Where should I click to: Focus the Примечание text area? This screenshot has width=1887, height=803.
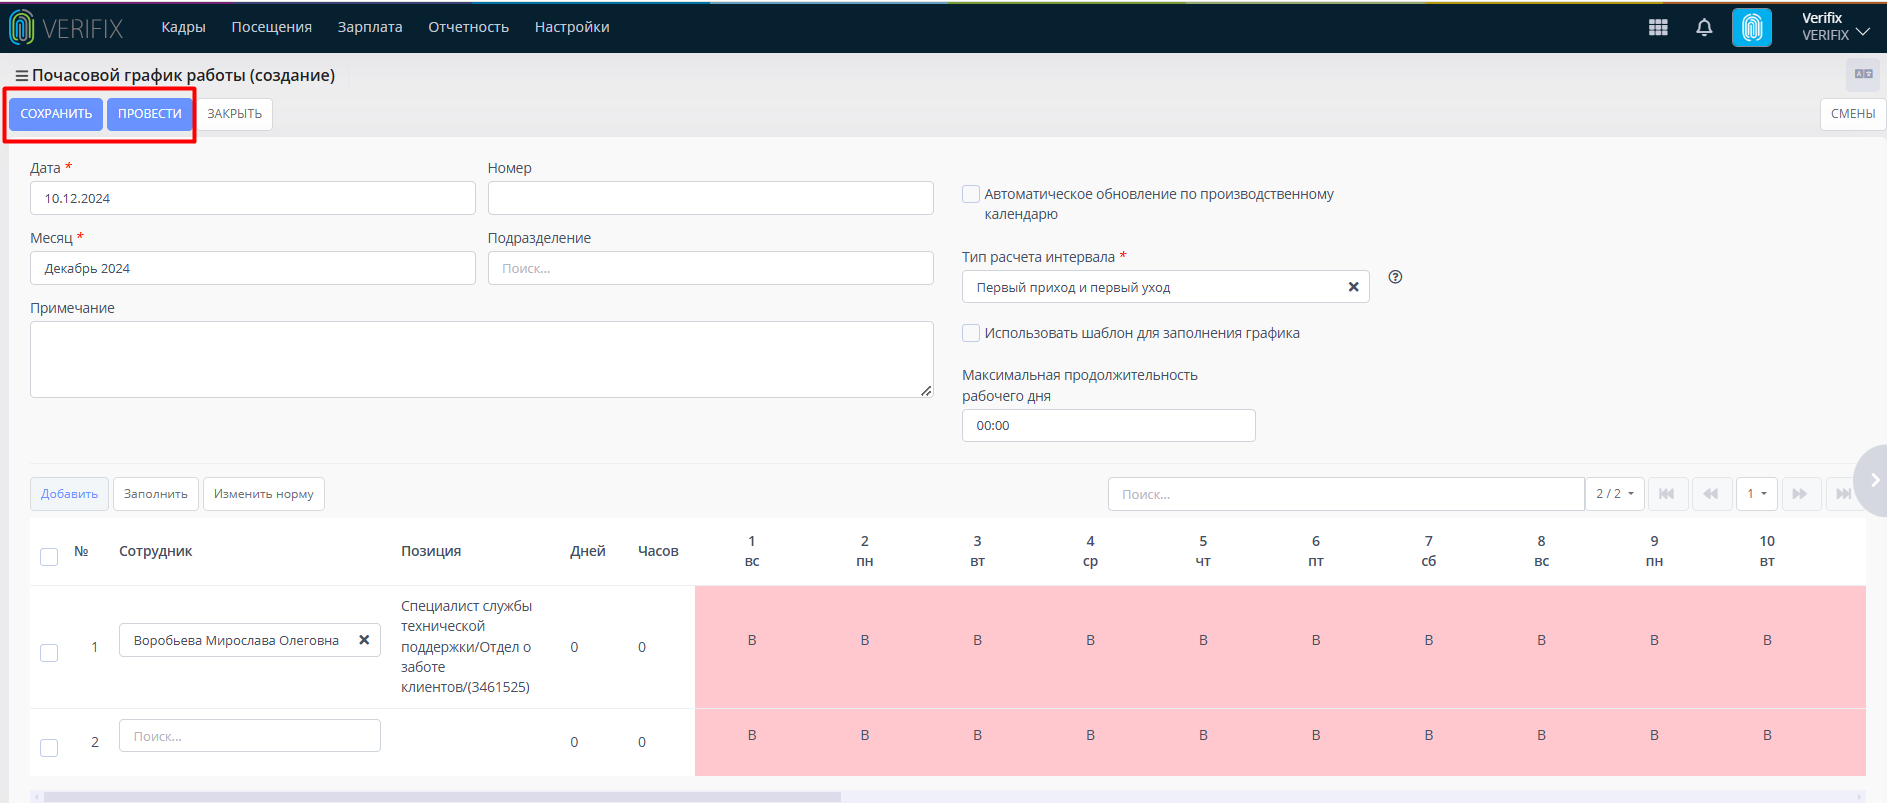482,359
